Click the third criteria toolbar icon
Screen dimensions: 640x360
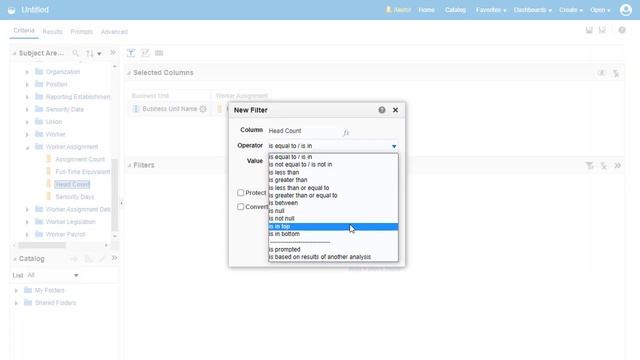tap(159, 53)
